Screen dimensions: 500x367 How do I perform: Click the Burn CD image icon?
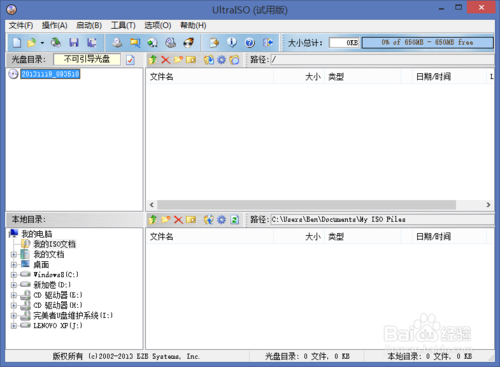coord(189,42)
